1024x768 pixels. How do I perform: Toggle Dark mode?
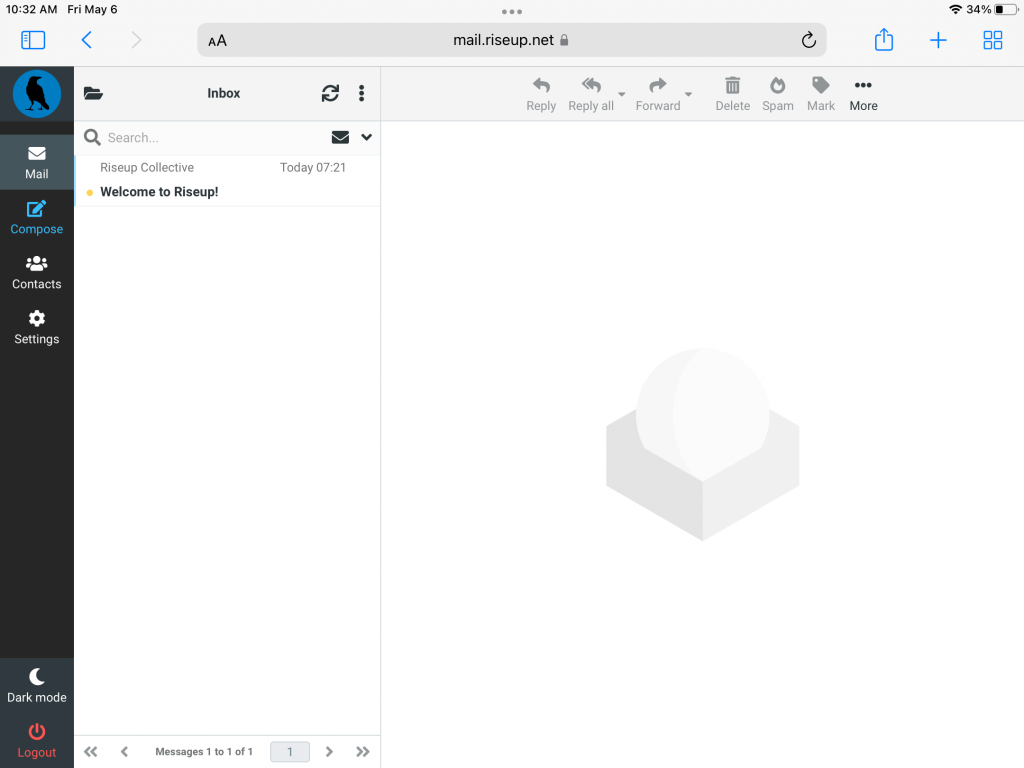click(37, 685)
